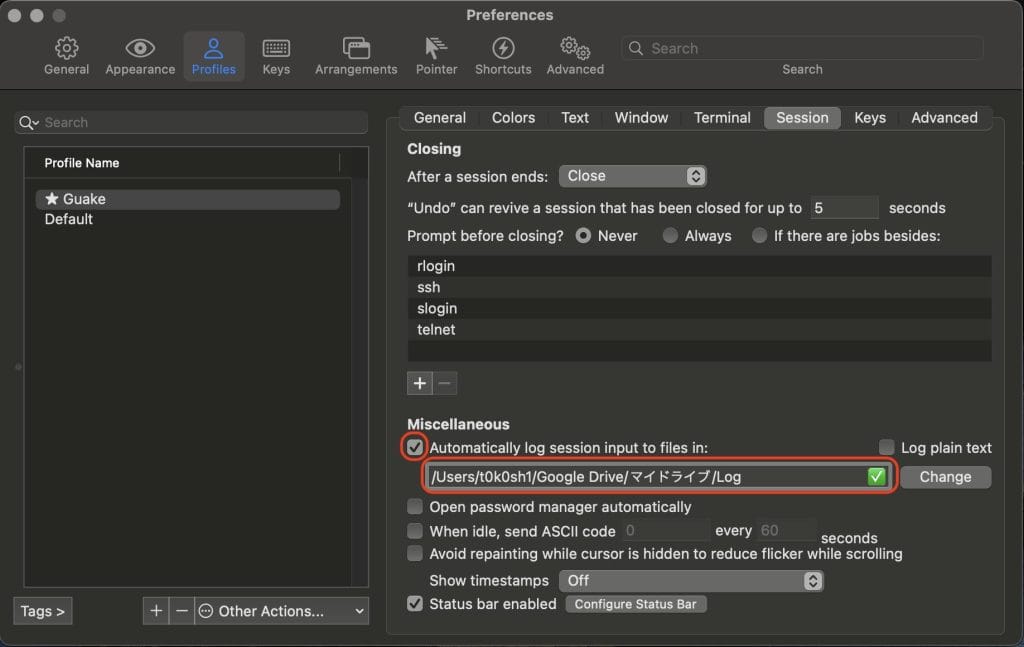This screenshot has height=647, width=1024.
Task: Open Arrangements preferences icon
Action: coord(356,48)
